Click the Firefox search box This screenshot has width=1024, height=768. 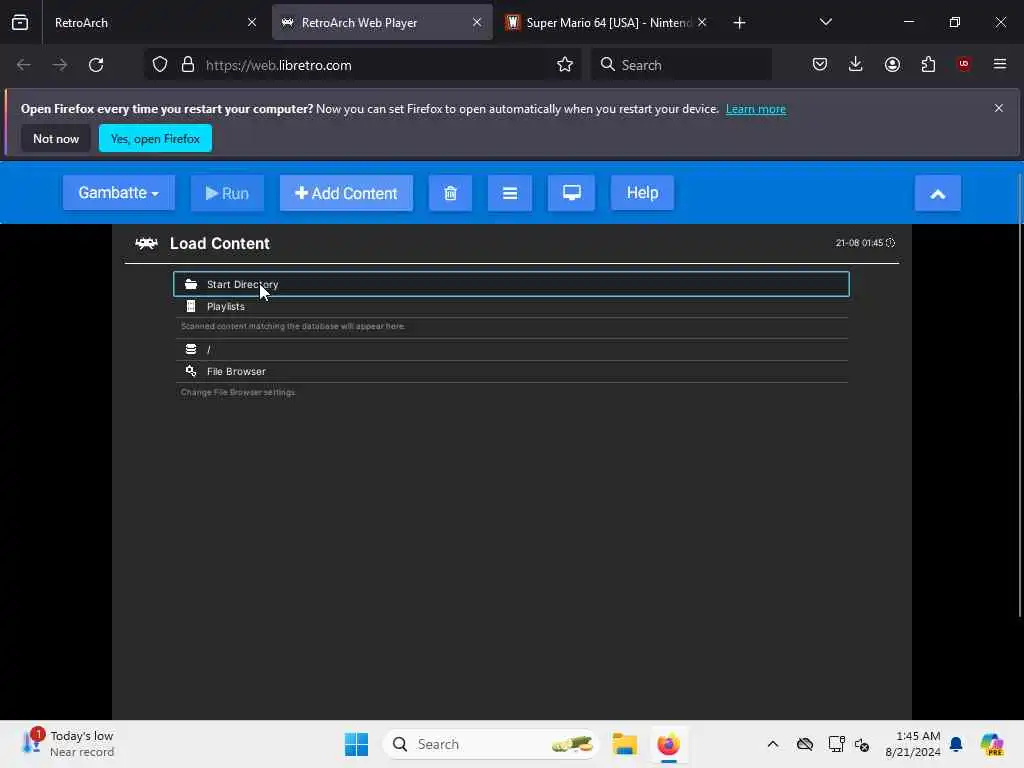point(681,65)
